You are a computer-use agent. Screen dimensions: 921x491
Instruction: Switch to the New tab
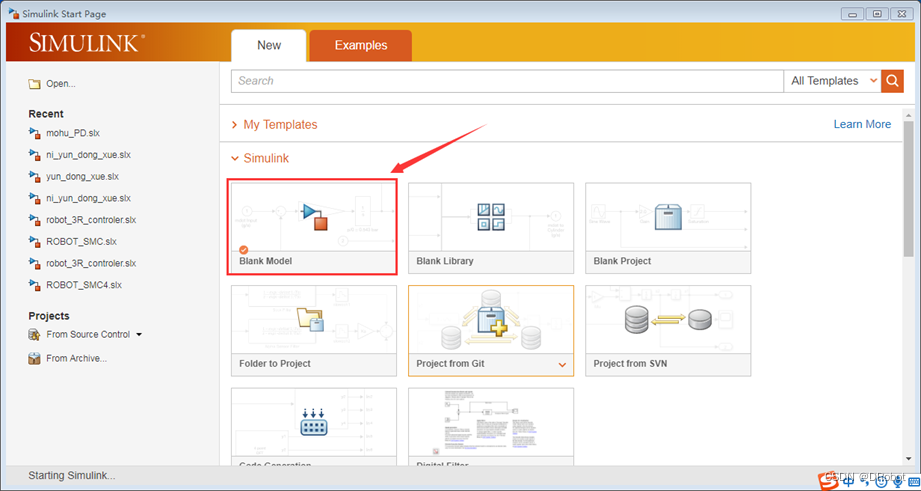click(x=269, y=45)
